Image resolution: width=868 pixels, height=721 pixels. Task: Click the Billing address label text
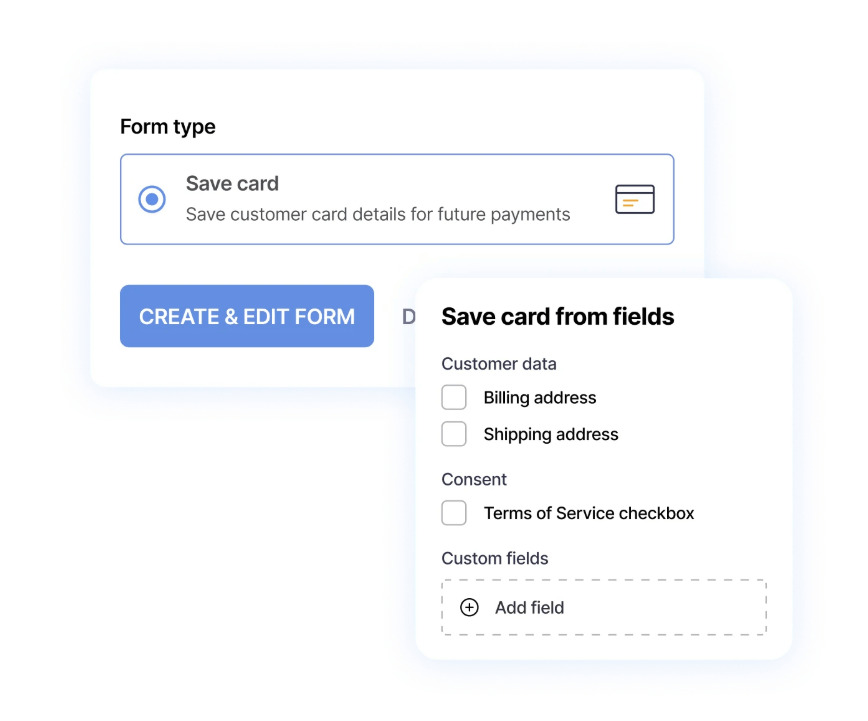click(540, 397)
